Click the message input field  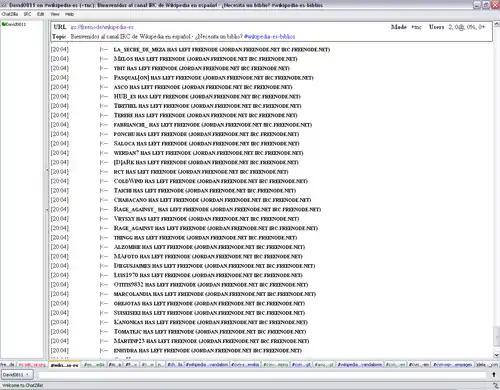click(x=262, y=375)
